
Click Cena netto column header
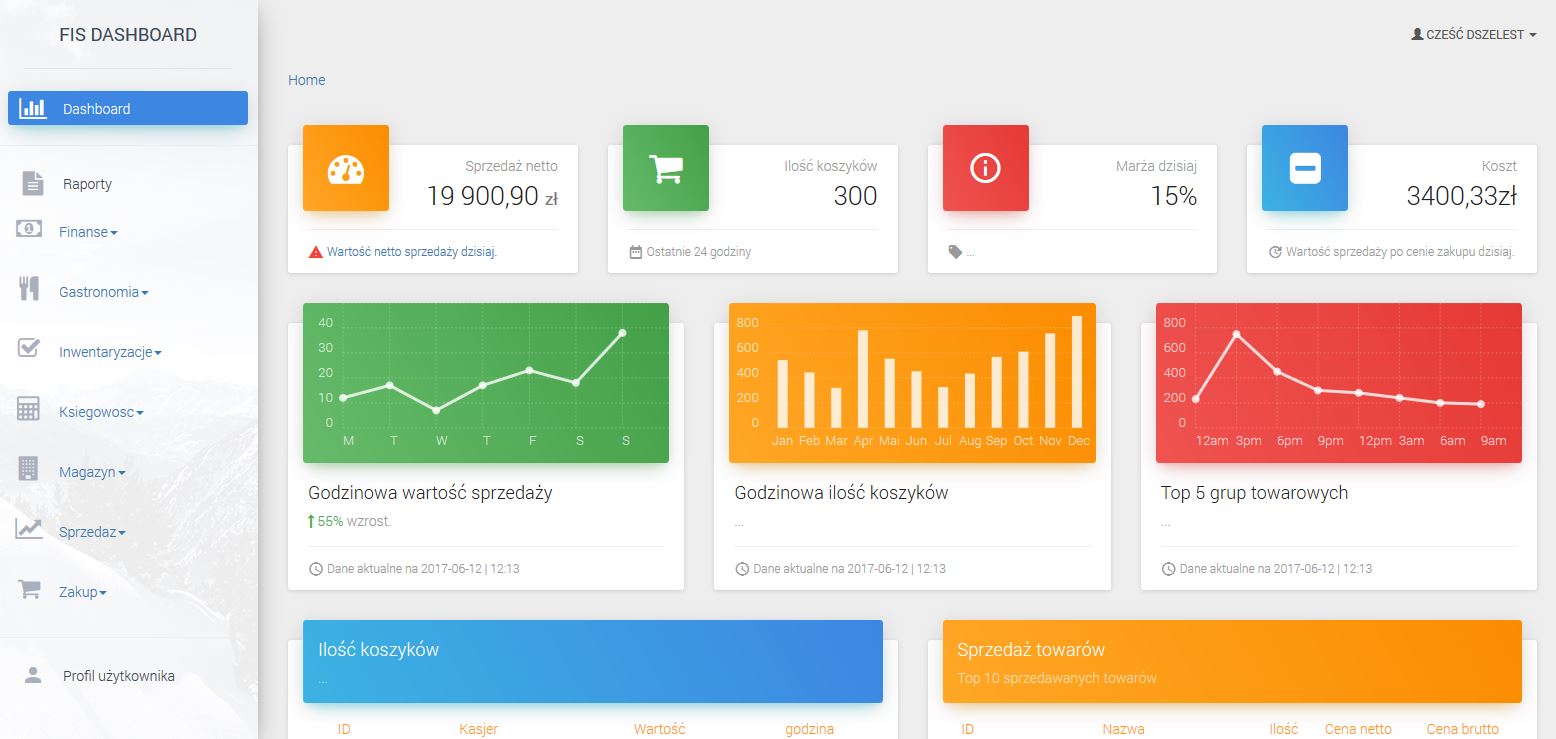click(1358, 729)
